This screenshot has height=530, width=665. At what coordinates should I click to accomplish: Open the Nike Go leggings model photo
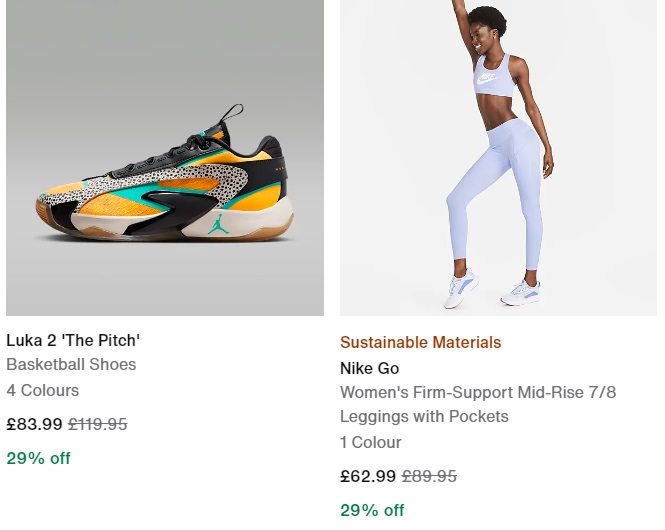pos(498,158)
